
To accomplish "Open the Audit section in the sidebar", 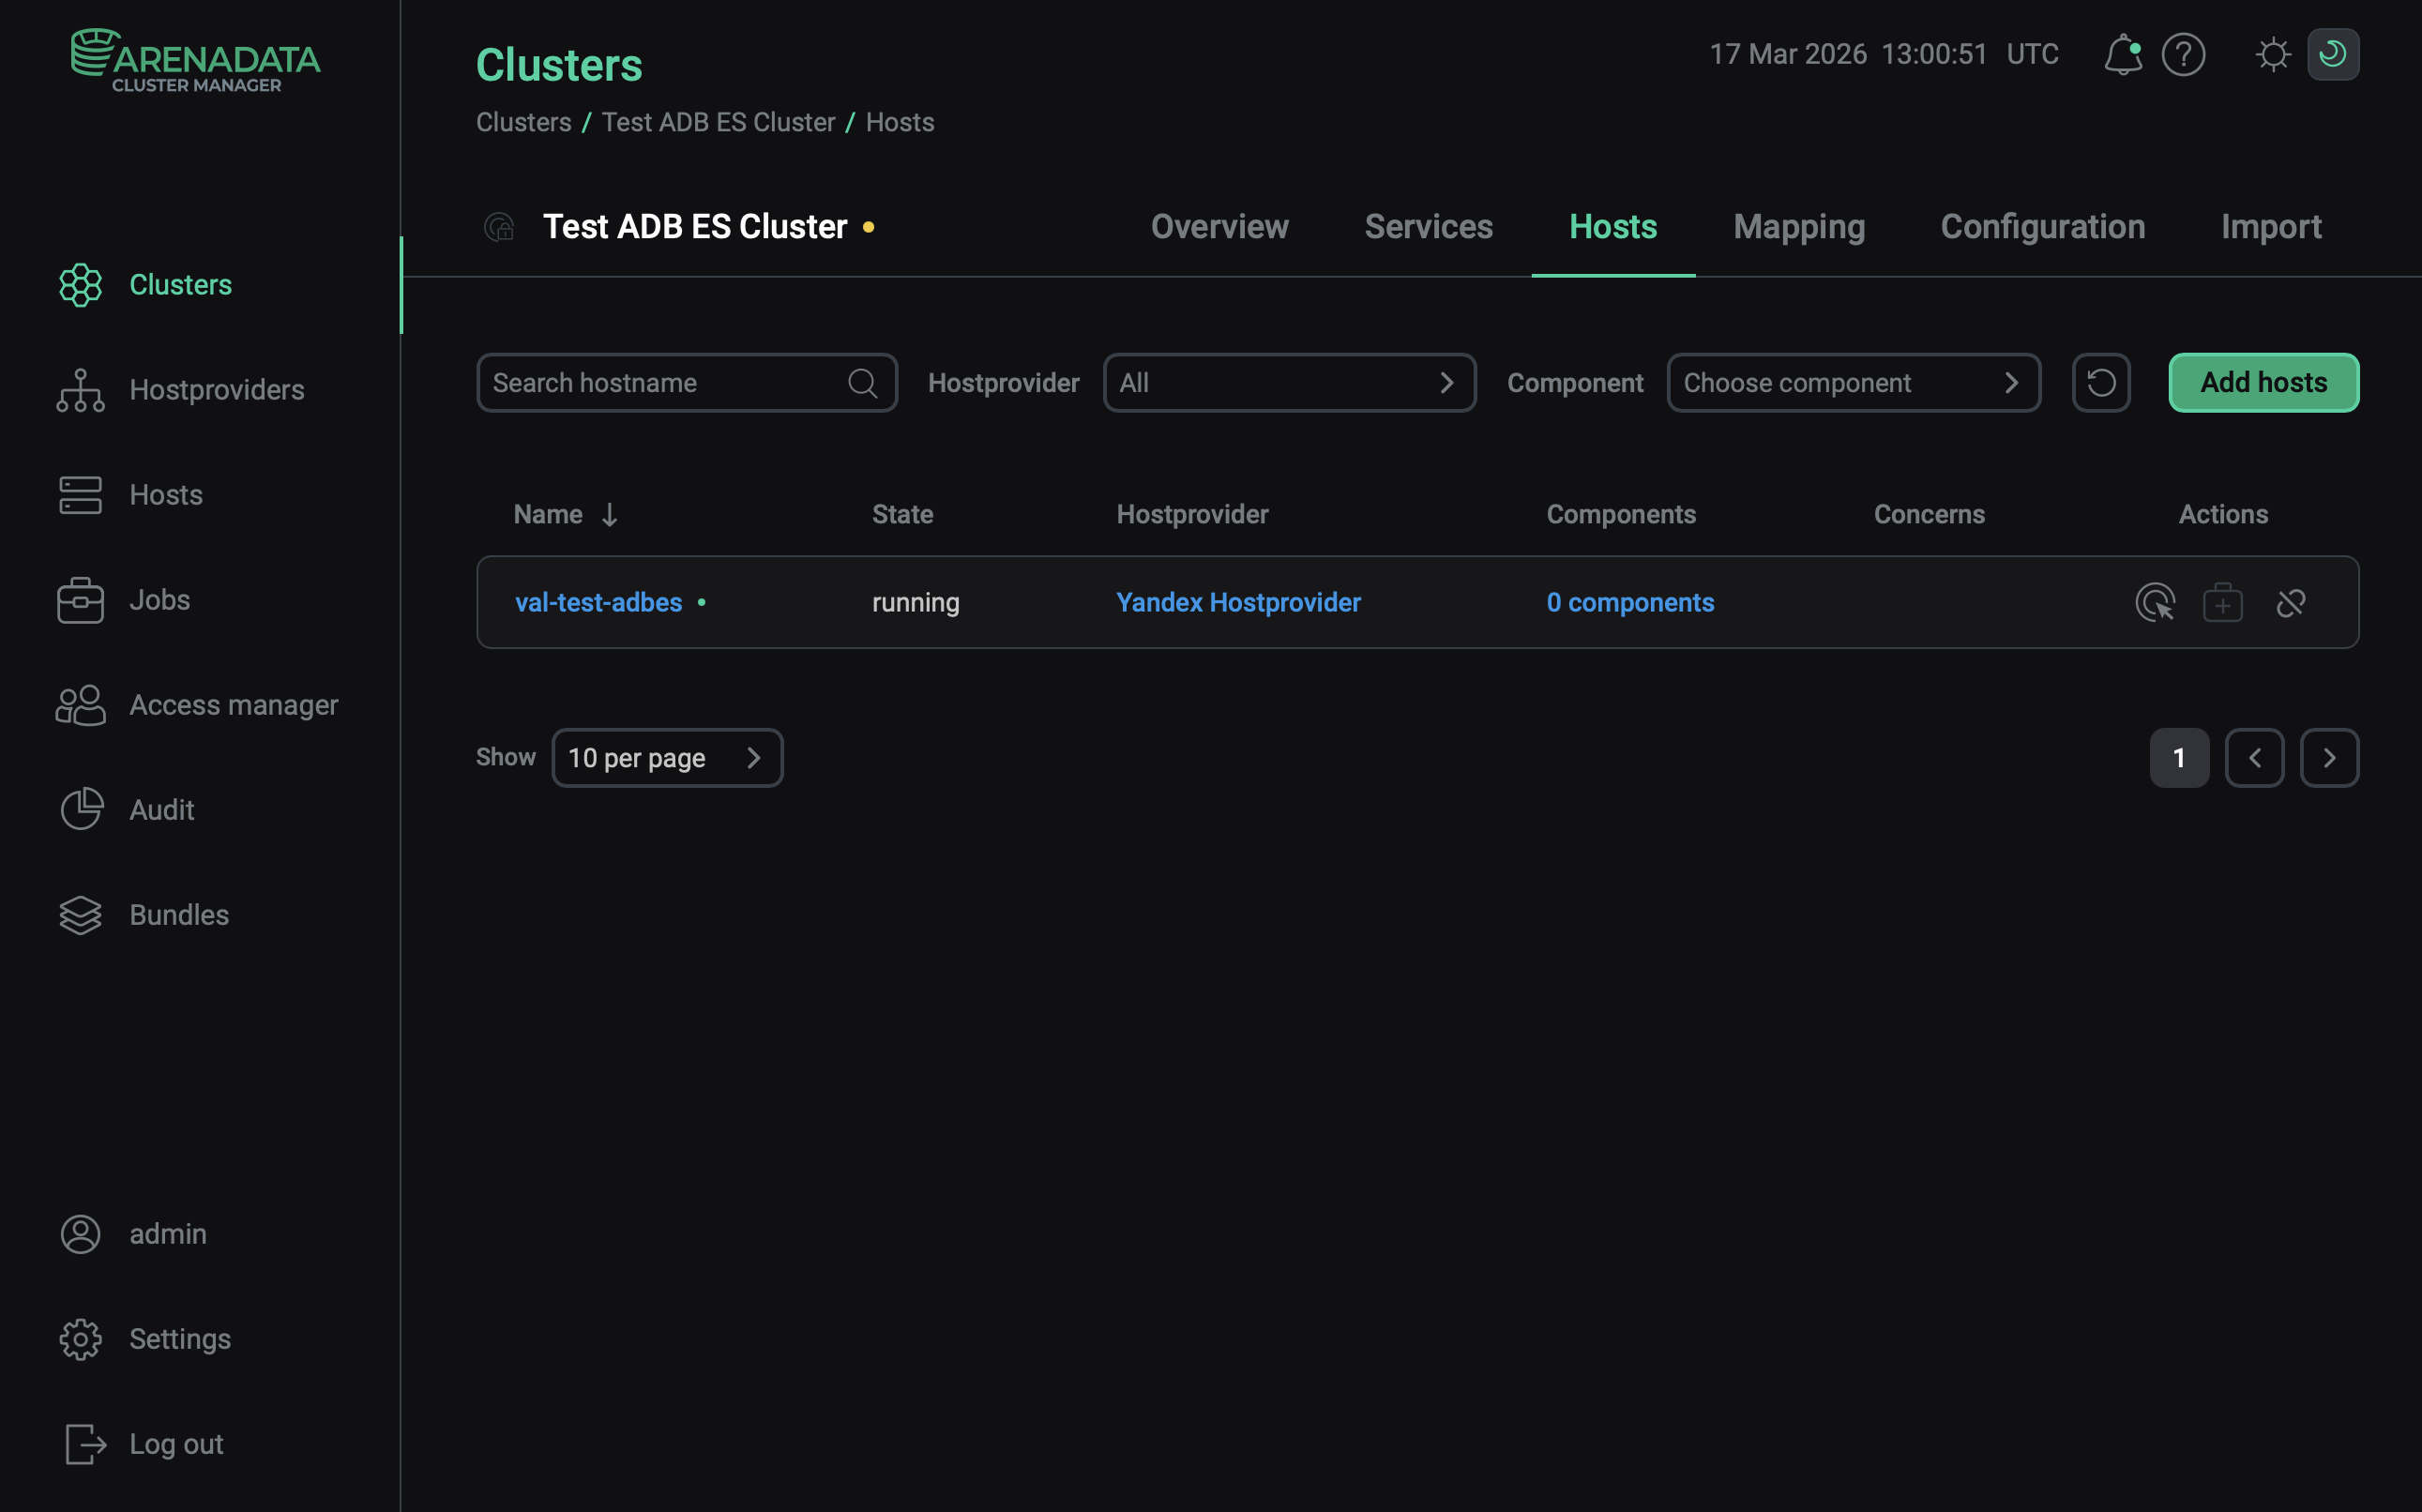I will click(x=161, y=809).
